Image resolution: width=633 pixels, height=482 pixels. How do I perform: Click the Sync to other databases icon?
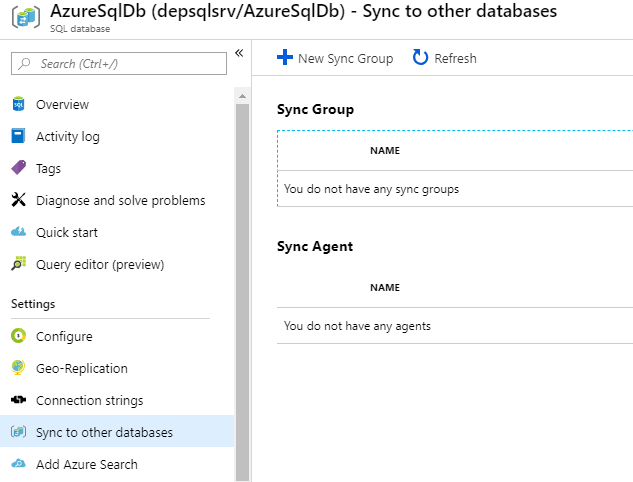coord(19,432)
